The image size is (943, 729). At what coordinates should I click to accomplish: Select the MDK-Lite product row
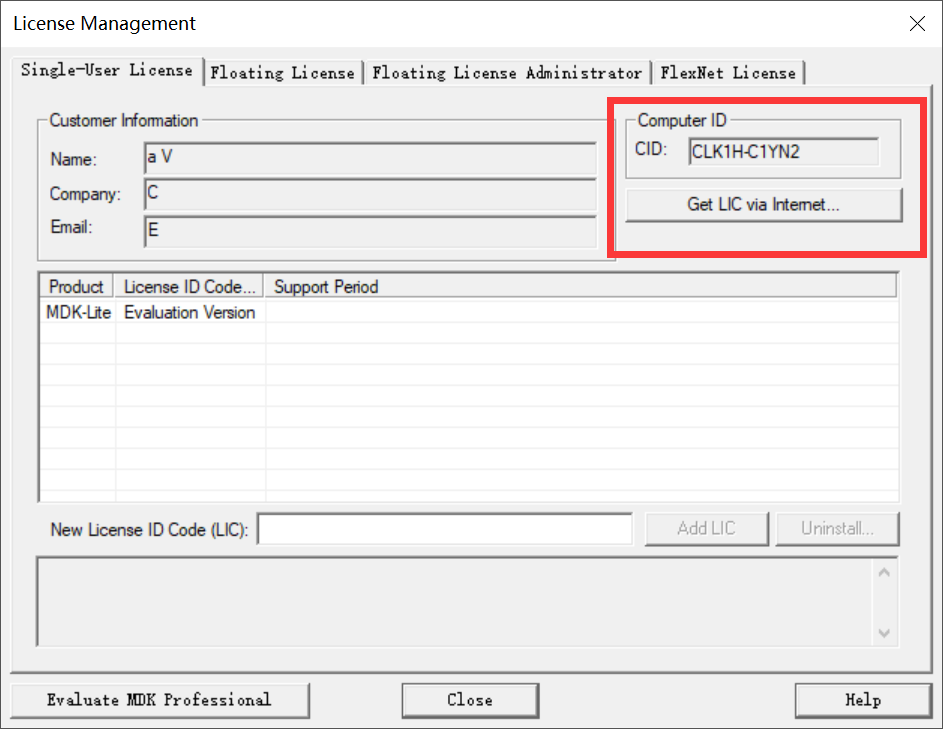click(469, 312)
